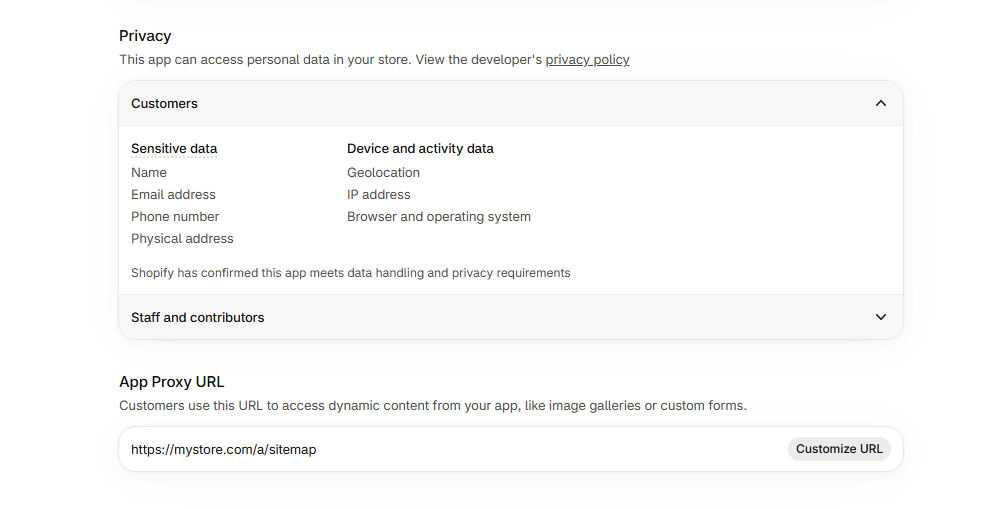Click the Name data item
The width and height of the screenshot is (984, 509).
[149, 173]
